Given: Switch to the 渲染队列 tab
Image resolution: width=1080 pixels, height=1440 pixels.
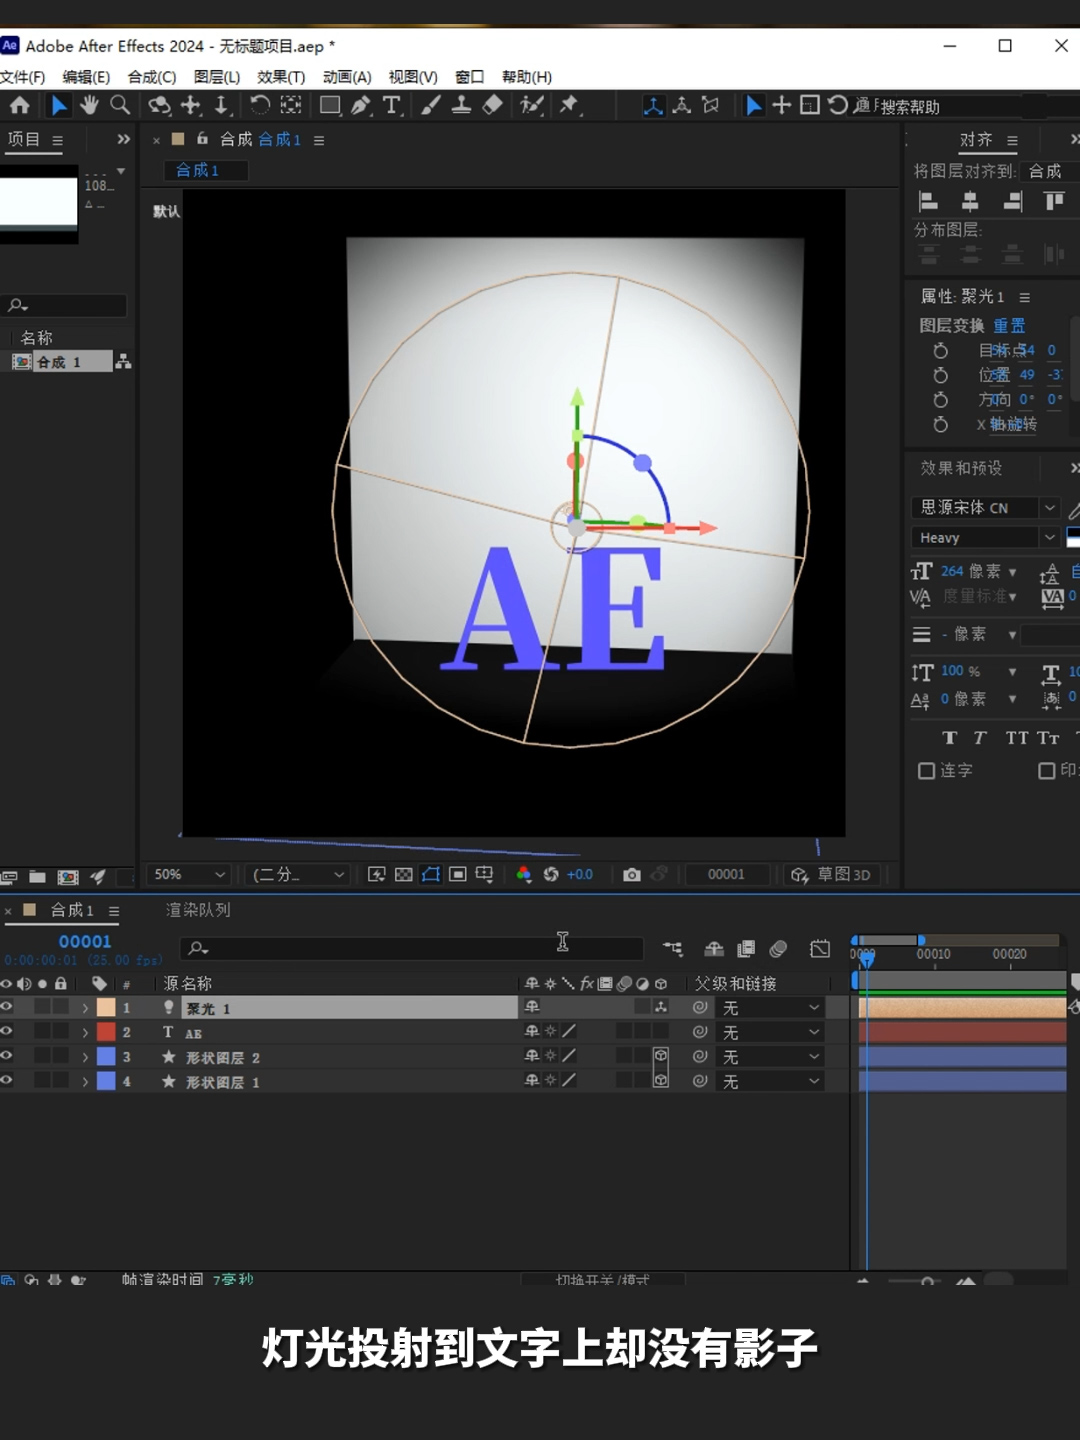Looking at the screenshot, I should coord(198,910).
